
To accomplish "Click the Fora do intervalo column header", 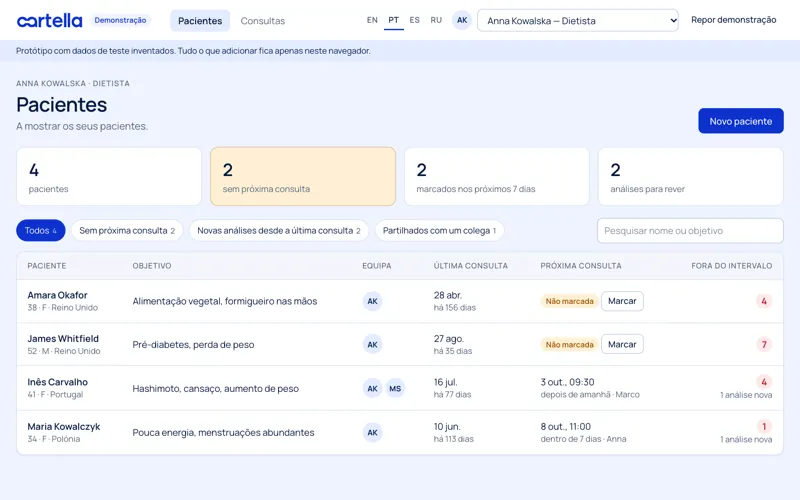I will [x=732, y=266].
